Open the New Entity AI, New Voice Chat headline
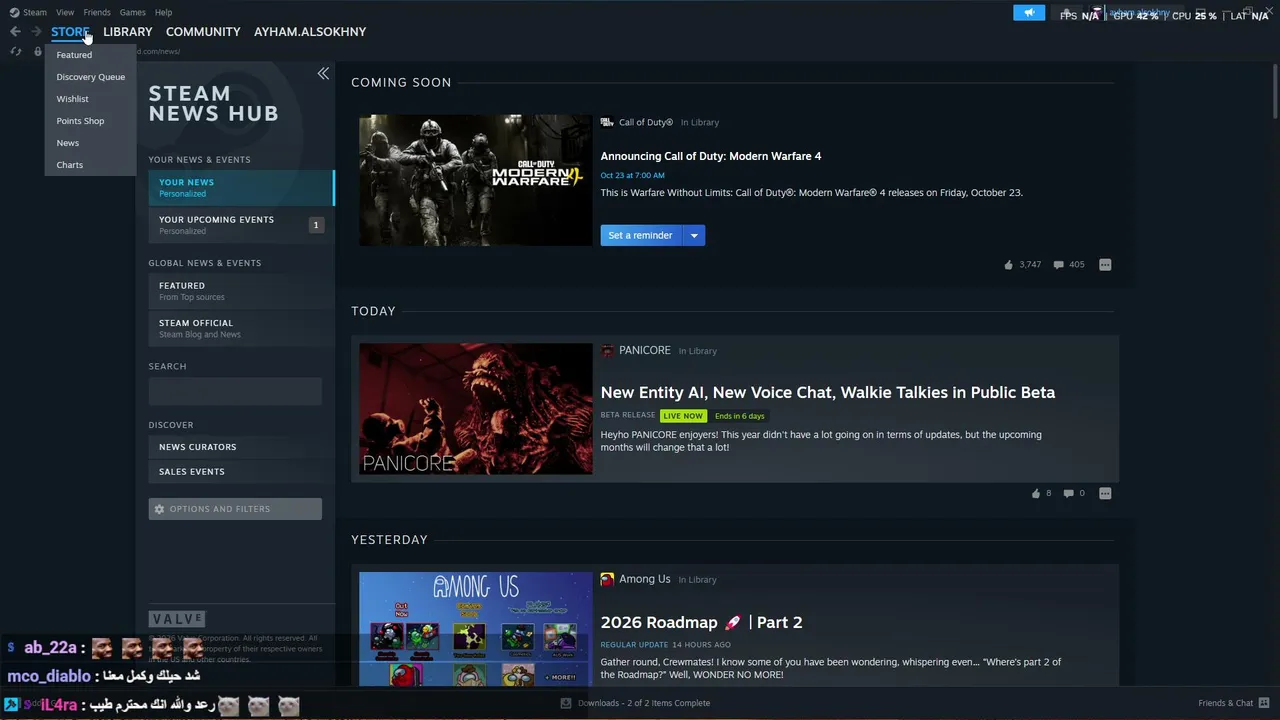1280x720 pixels. tap(828, 392)
